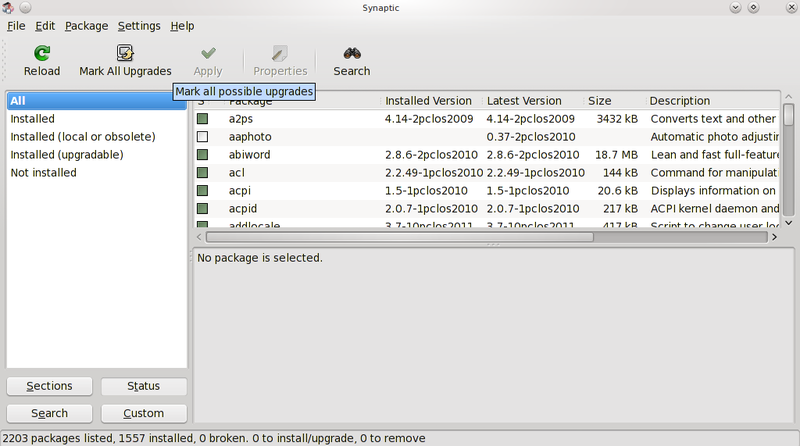
Task: Click the scroll-right arrow of horizontal scrollbar
Action: (x=774, y=237)
